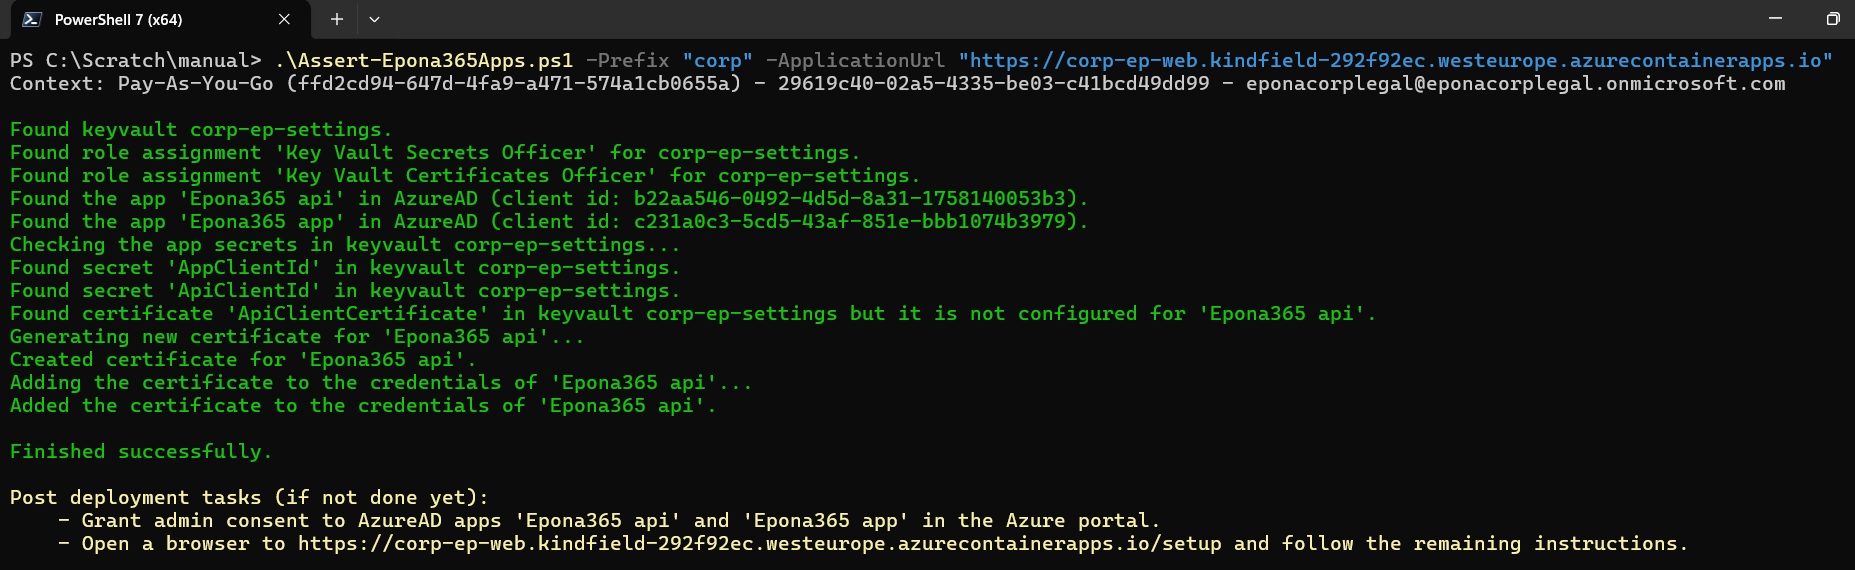Screen dimensions: 1855x570
Task: Click the 'Post deployment tasks' heading line
Action: pos(249,498)
